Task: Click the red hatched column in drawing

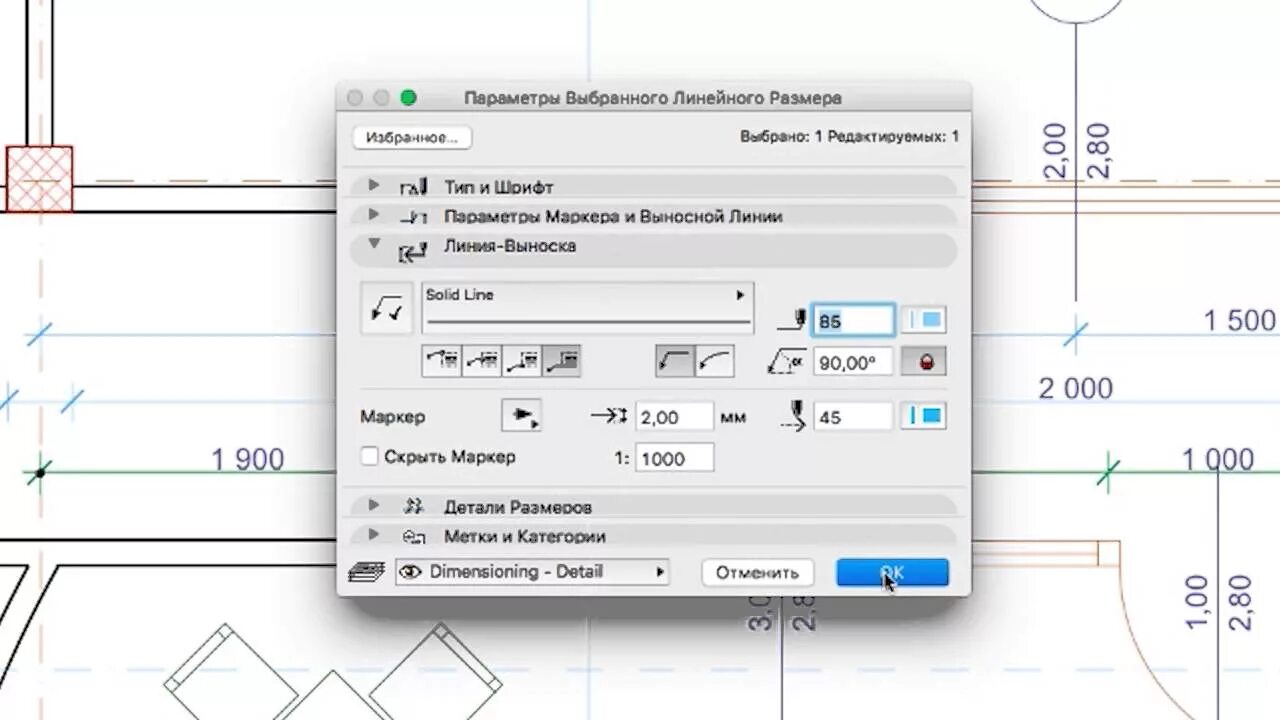Action: tap(39, 179)
